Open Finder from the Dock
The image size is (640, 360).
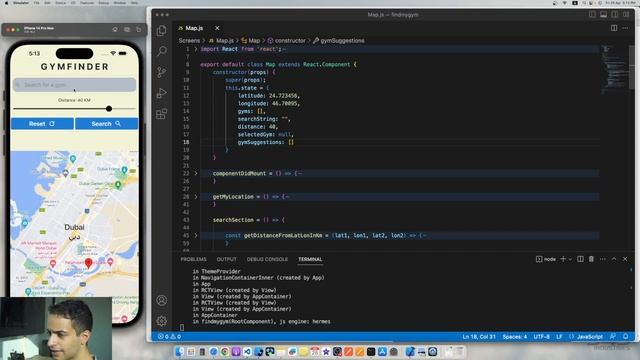coord(180,351)
